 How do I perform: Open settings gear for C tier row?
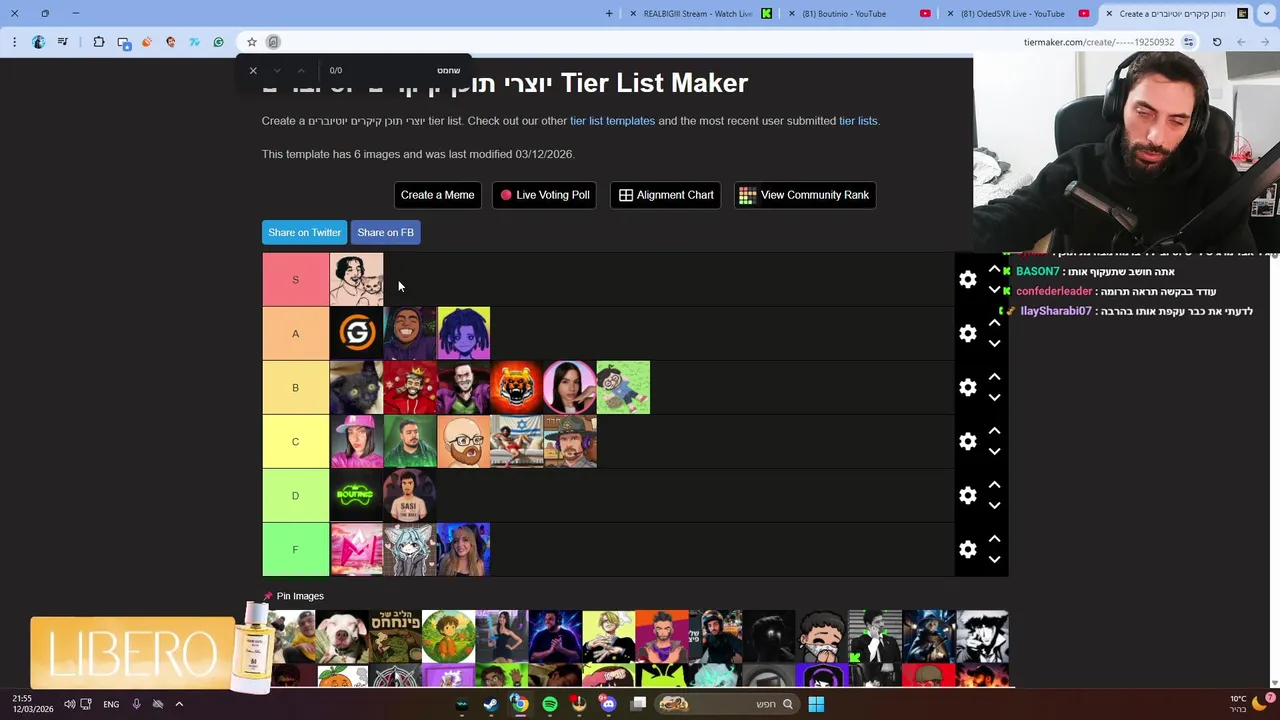pos(967,441)
